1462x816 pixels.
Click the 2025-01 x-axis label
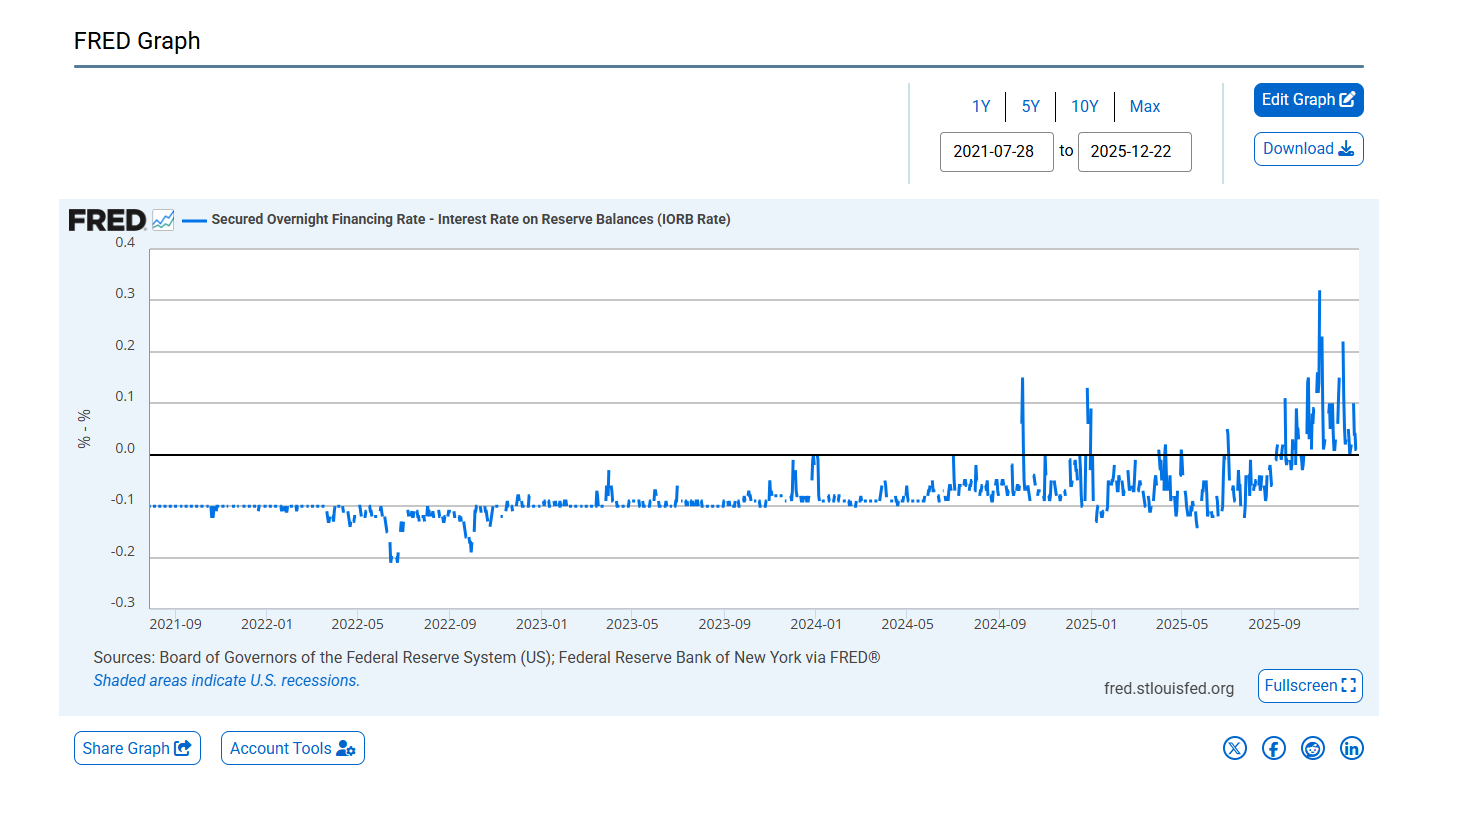(1091, 624)
